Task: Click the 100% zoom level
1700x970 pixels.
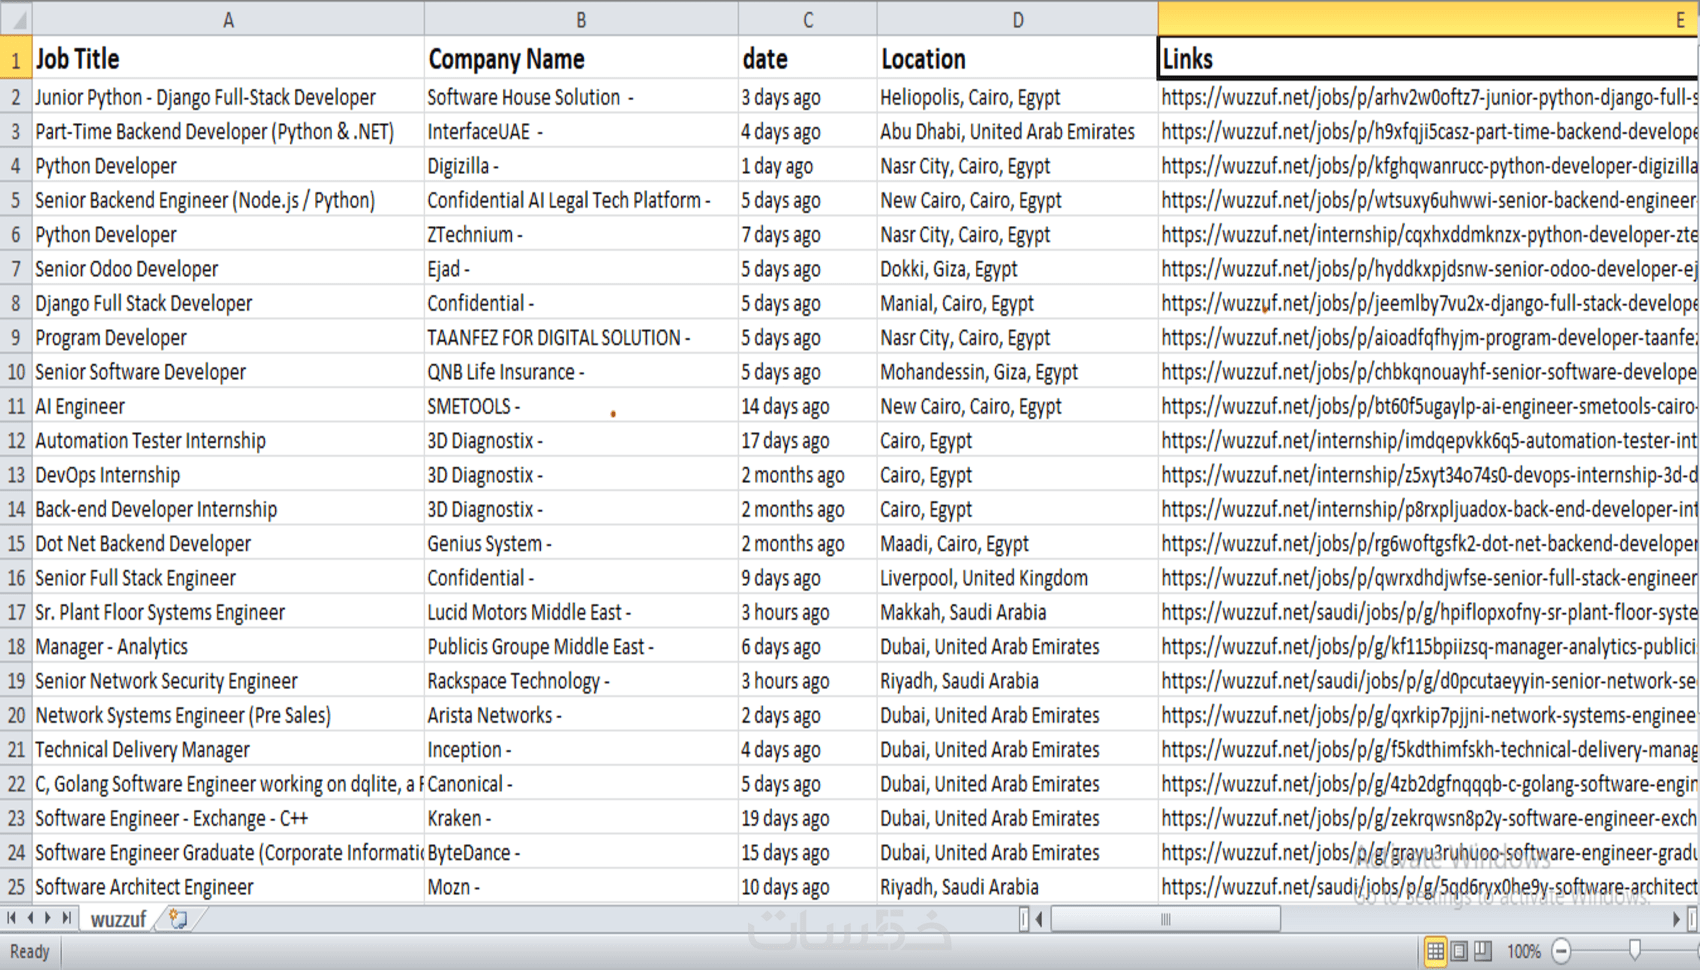Action: [x=1523, y=951]
